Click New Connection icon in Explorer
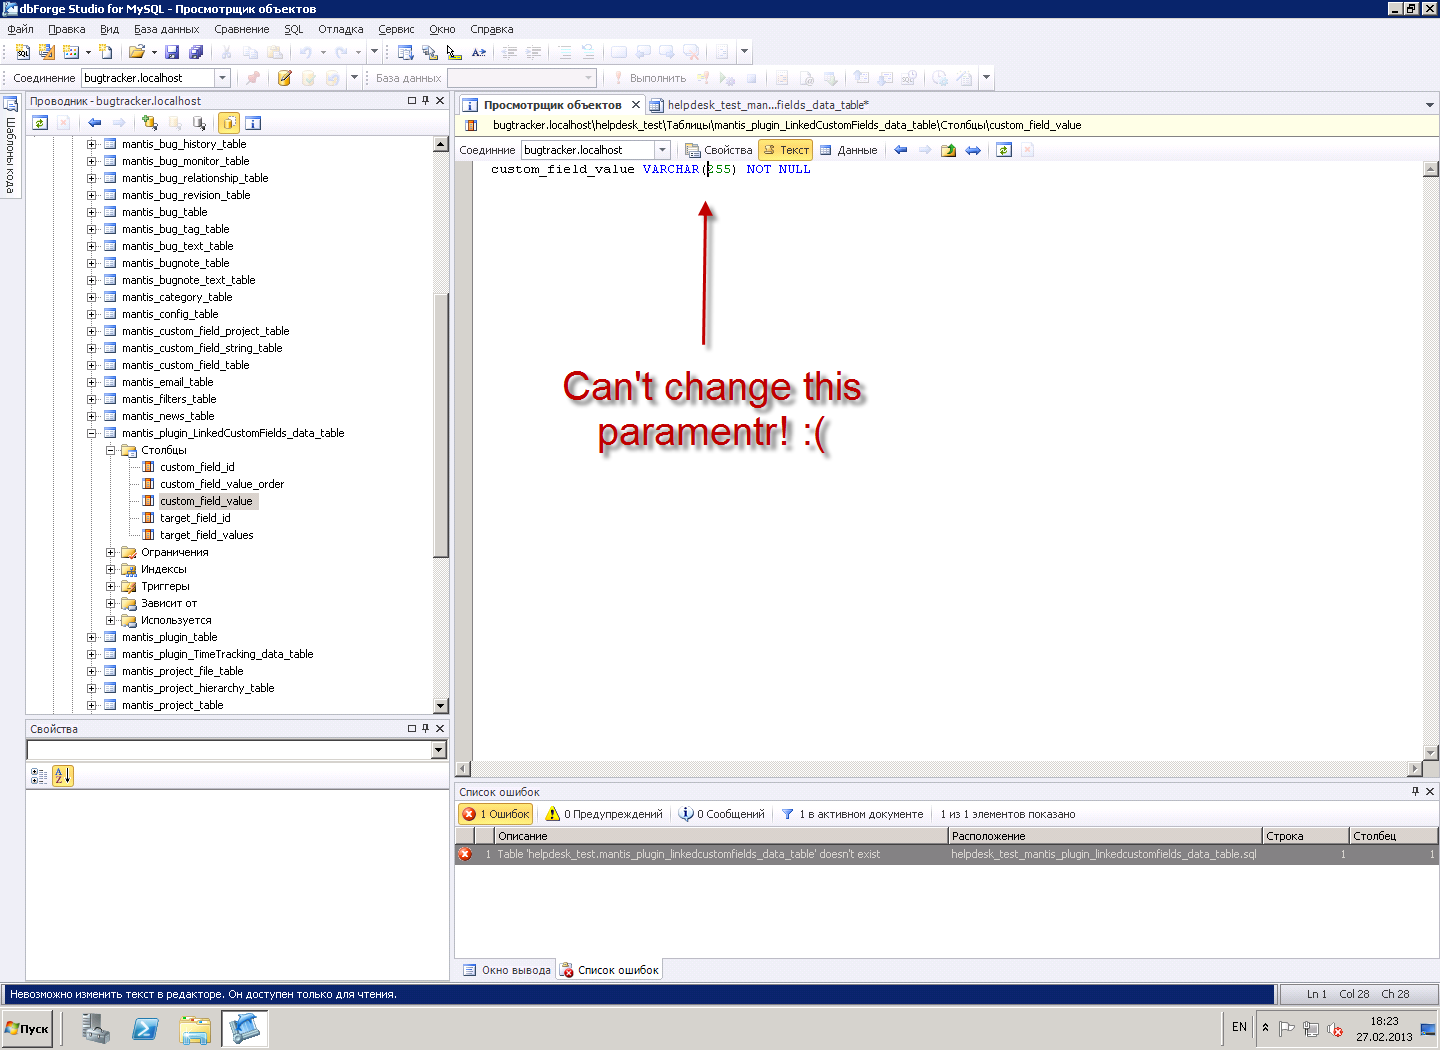Screen dimensions: 1440x1050 coord(150,123)
